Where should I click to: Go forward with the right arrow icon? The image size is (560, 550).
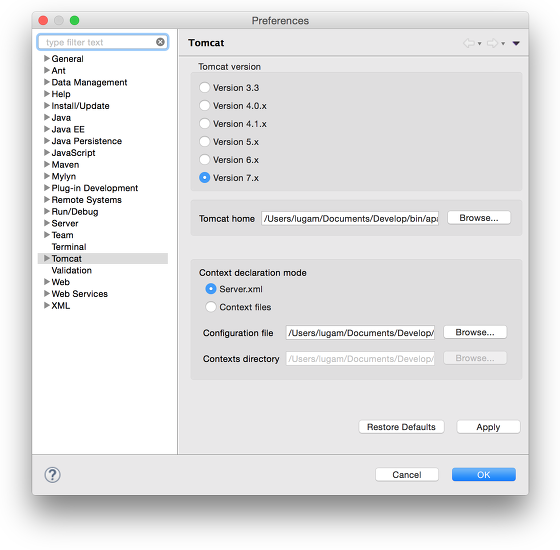[492, 43]
